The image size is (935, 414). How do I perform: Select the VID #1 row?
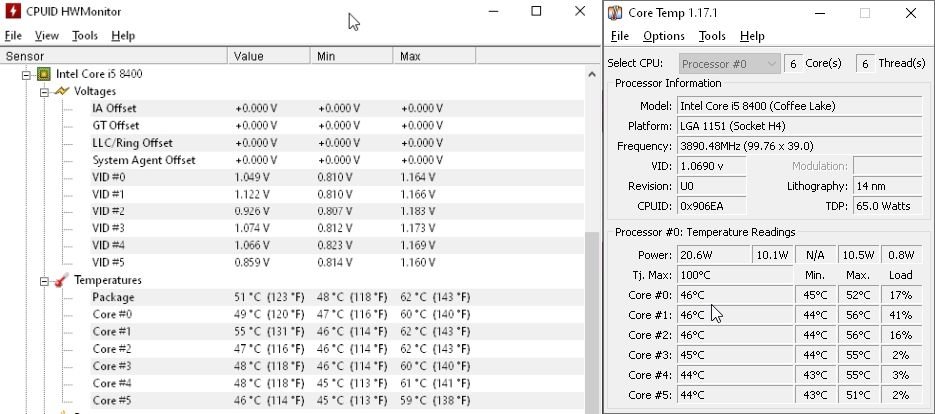click(x=337, y=194)
